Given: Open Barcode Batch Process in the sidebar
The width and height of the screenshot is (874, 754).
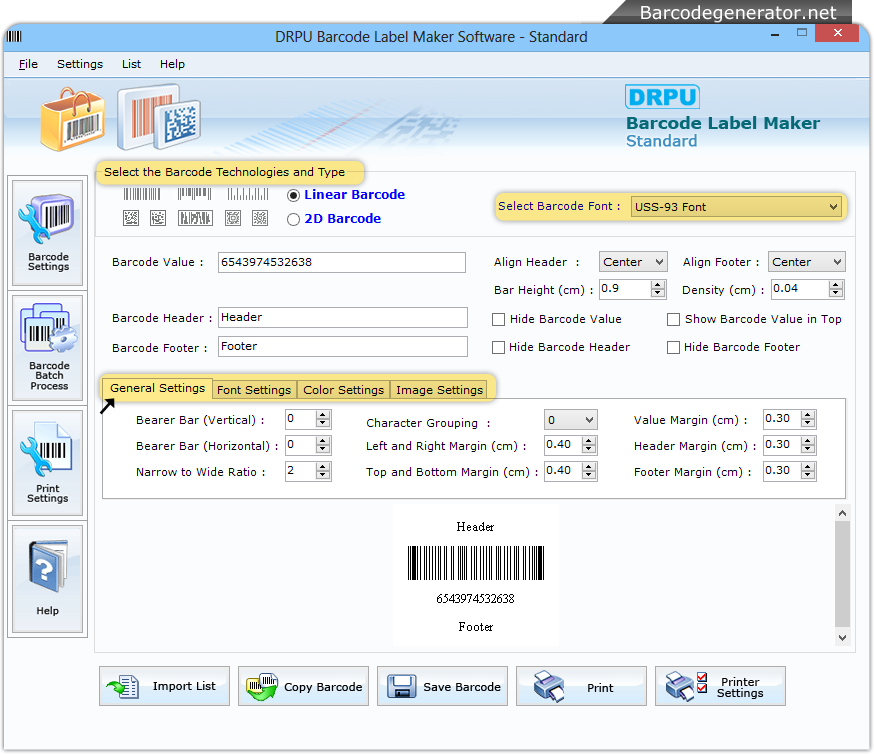Looking at the screenshot, I should point(47,347).
